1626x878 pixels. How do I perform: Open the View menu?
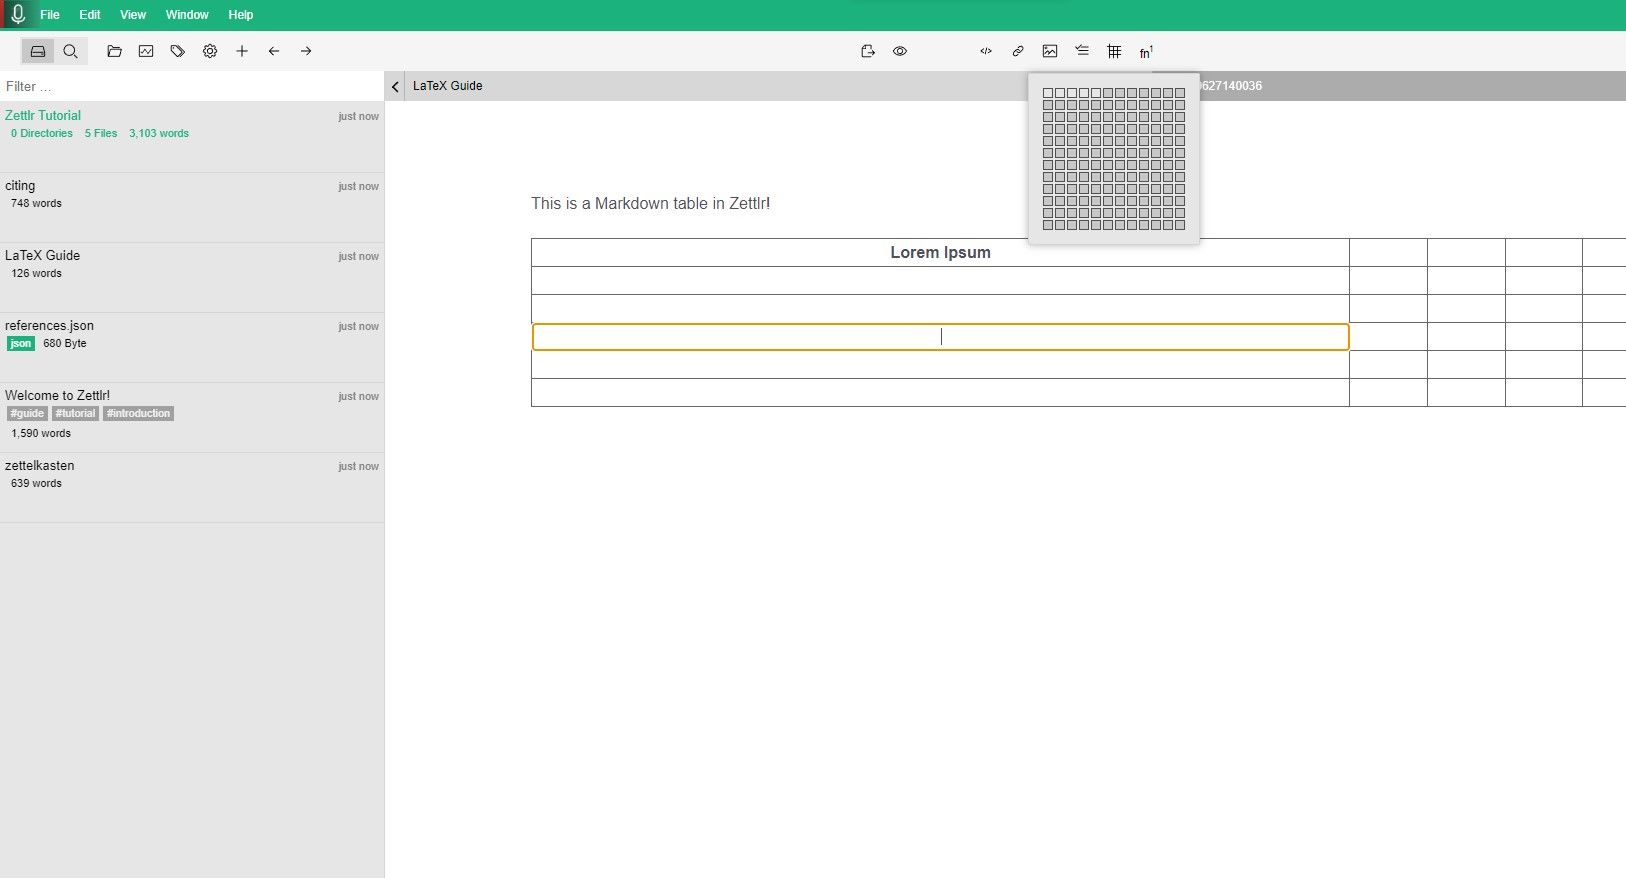133,15
